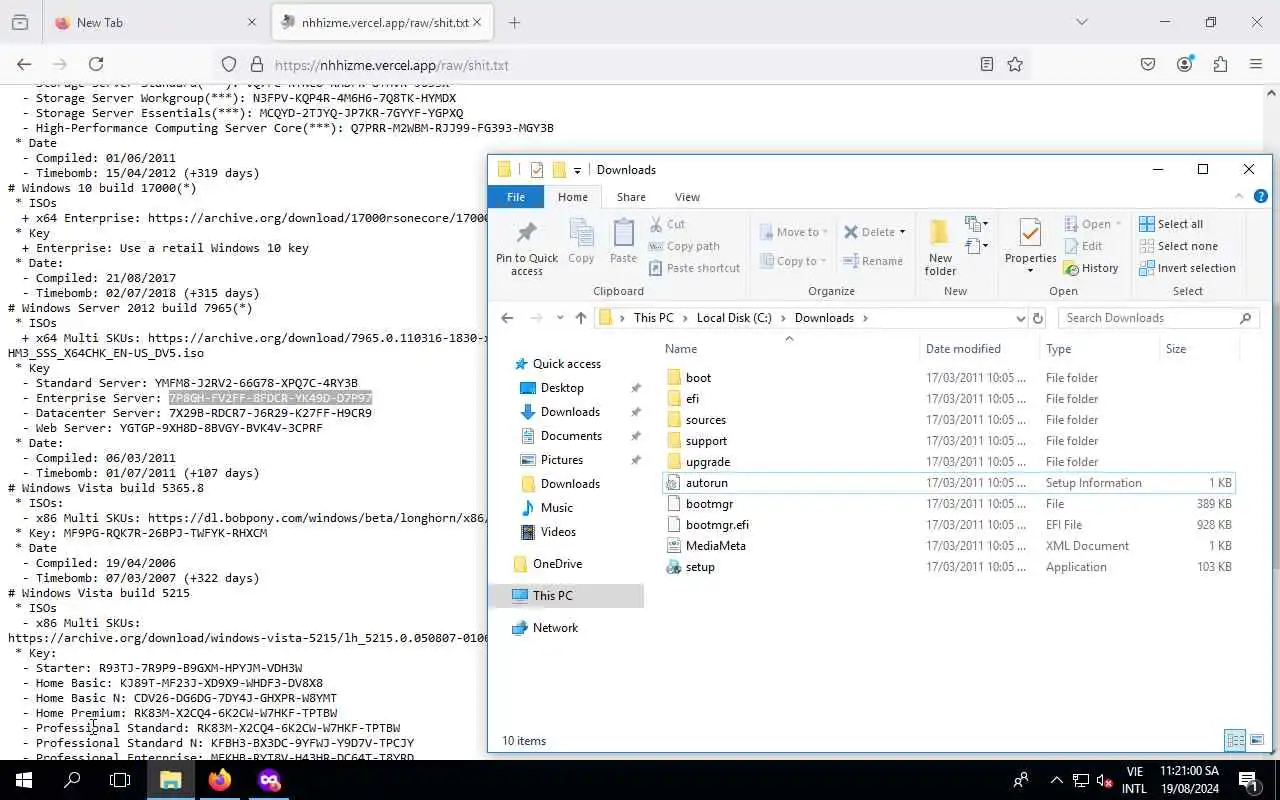Click Save to Pocket icon in Firefox
1280x800 pixels.
(1148, 64)
